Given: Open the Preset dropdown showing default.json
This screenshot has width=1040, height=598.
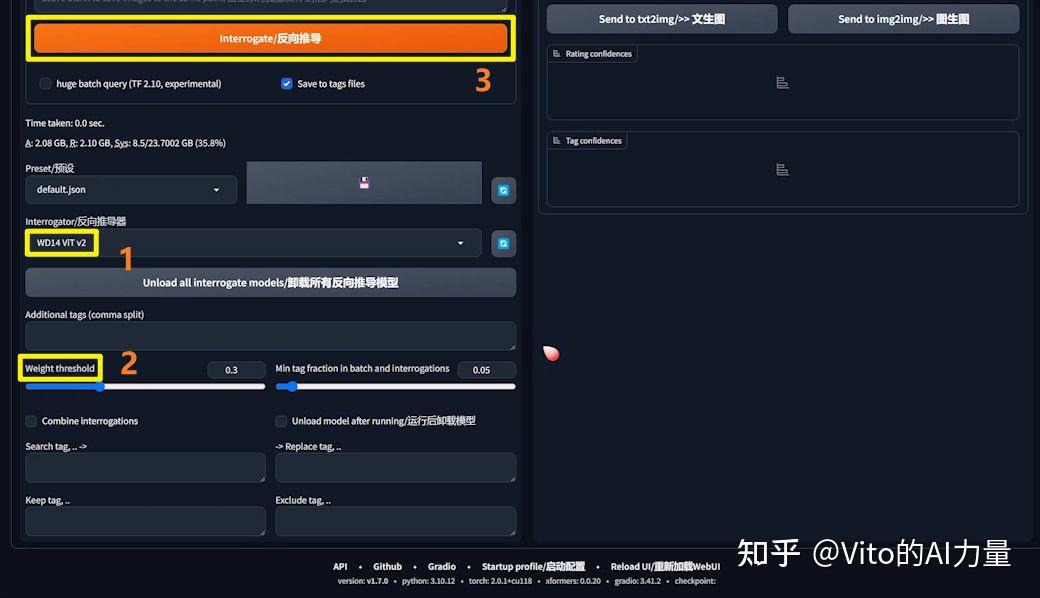Looking at the screenshot, I should [130, 189].
